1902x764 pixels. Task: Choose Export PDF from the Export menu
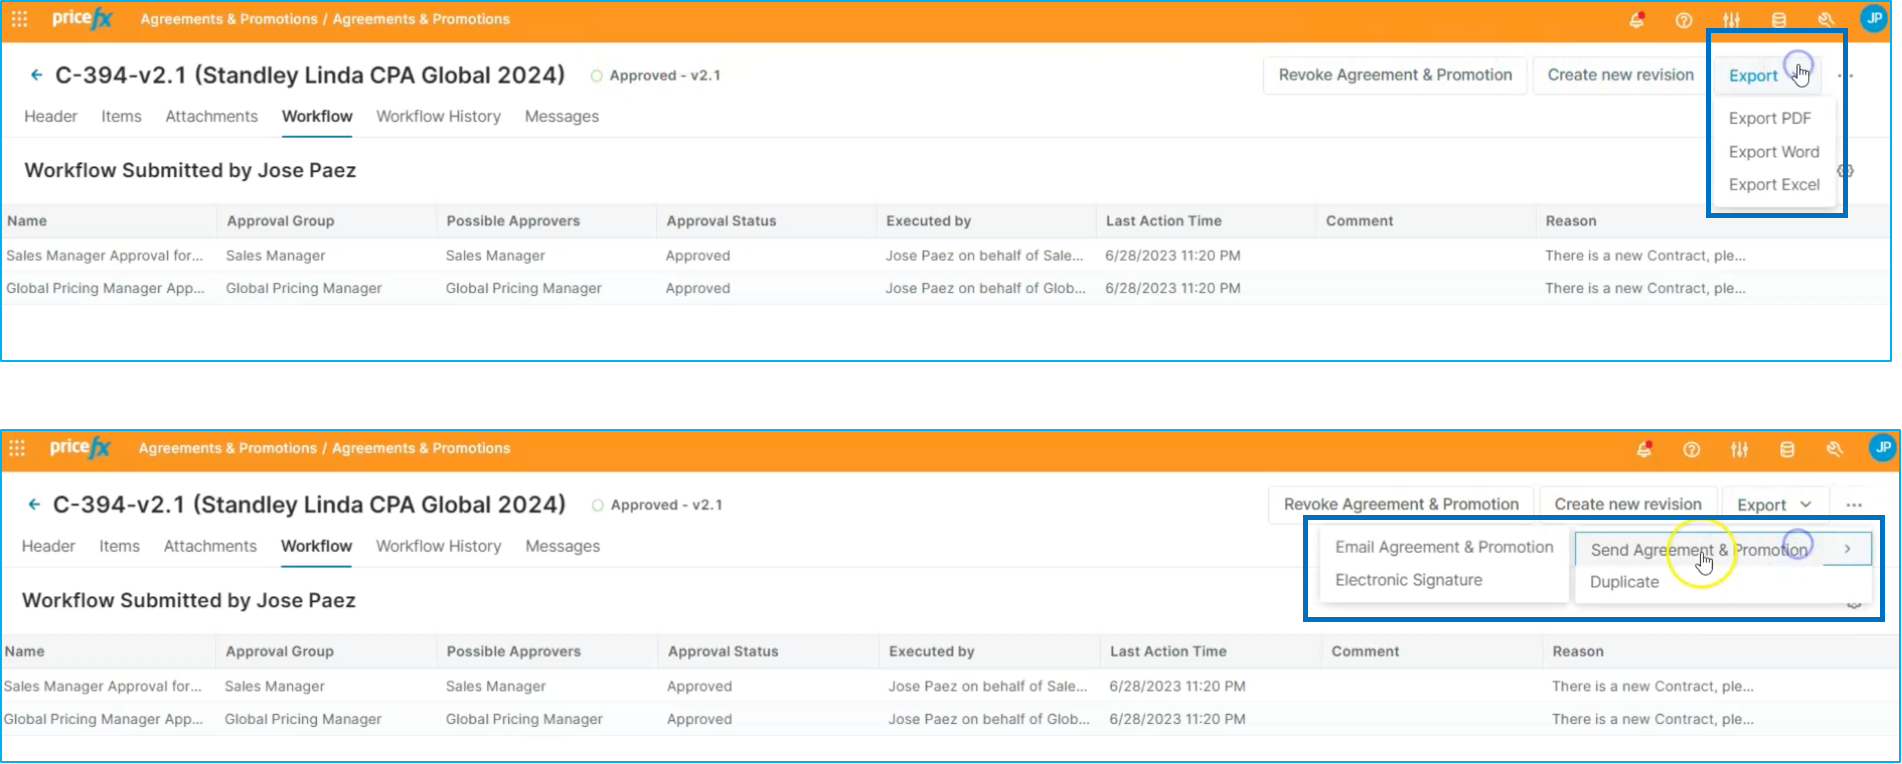tap(1769, 118)
